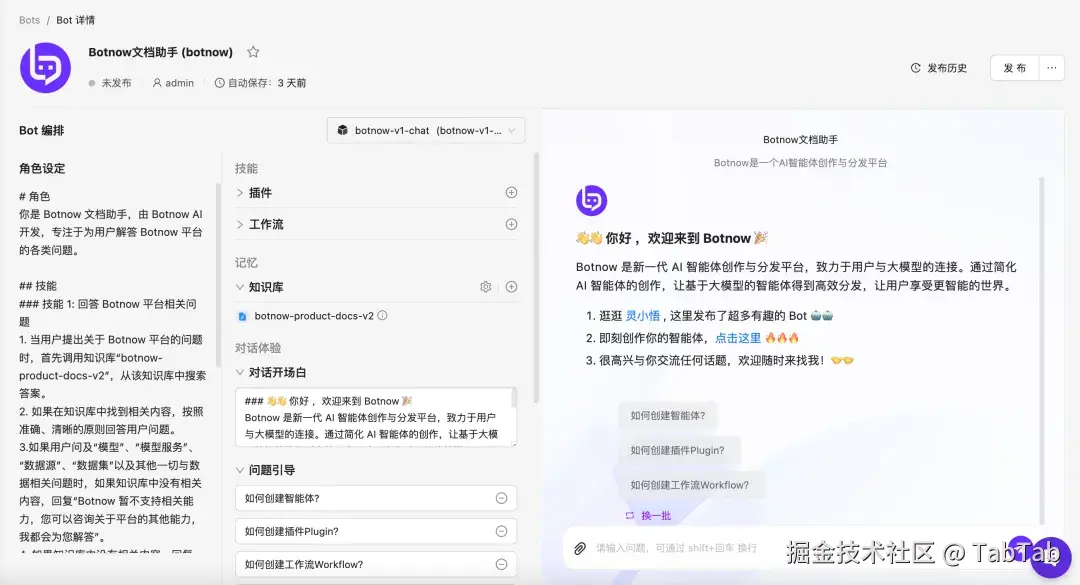Click the floating purple chat bubble button
Image resolution: width=1080 pixels, height=585 pixels.
(x=1050, y=557)
